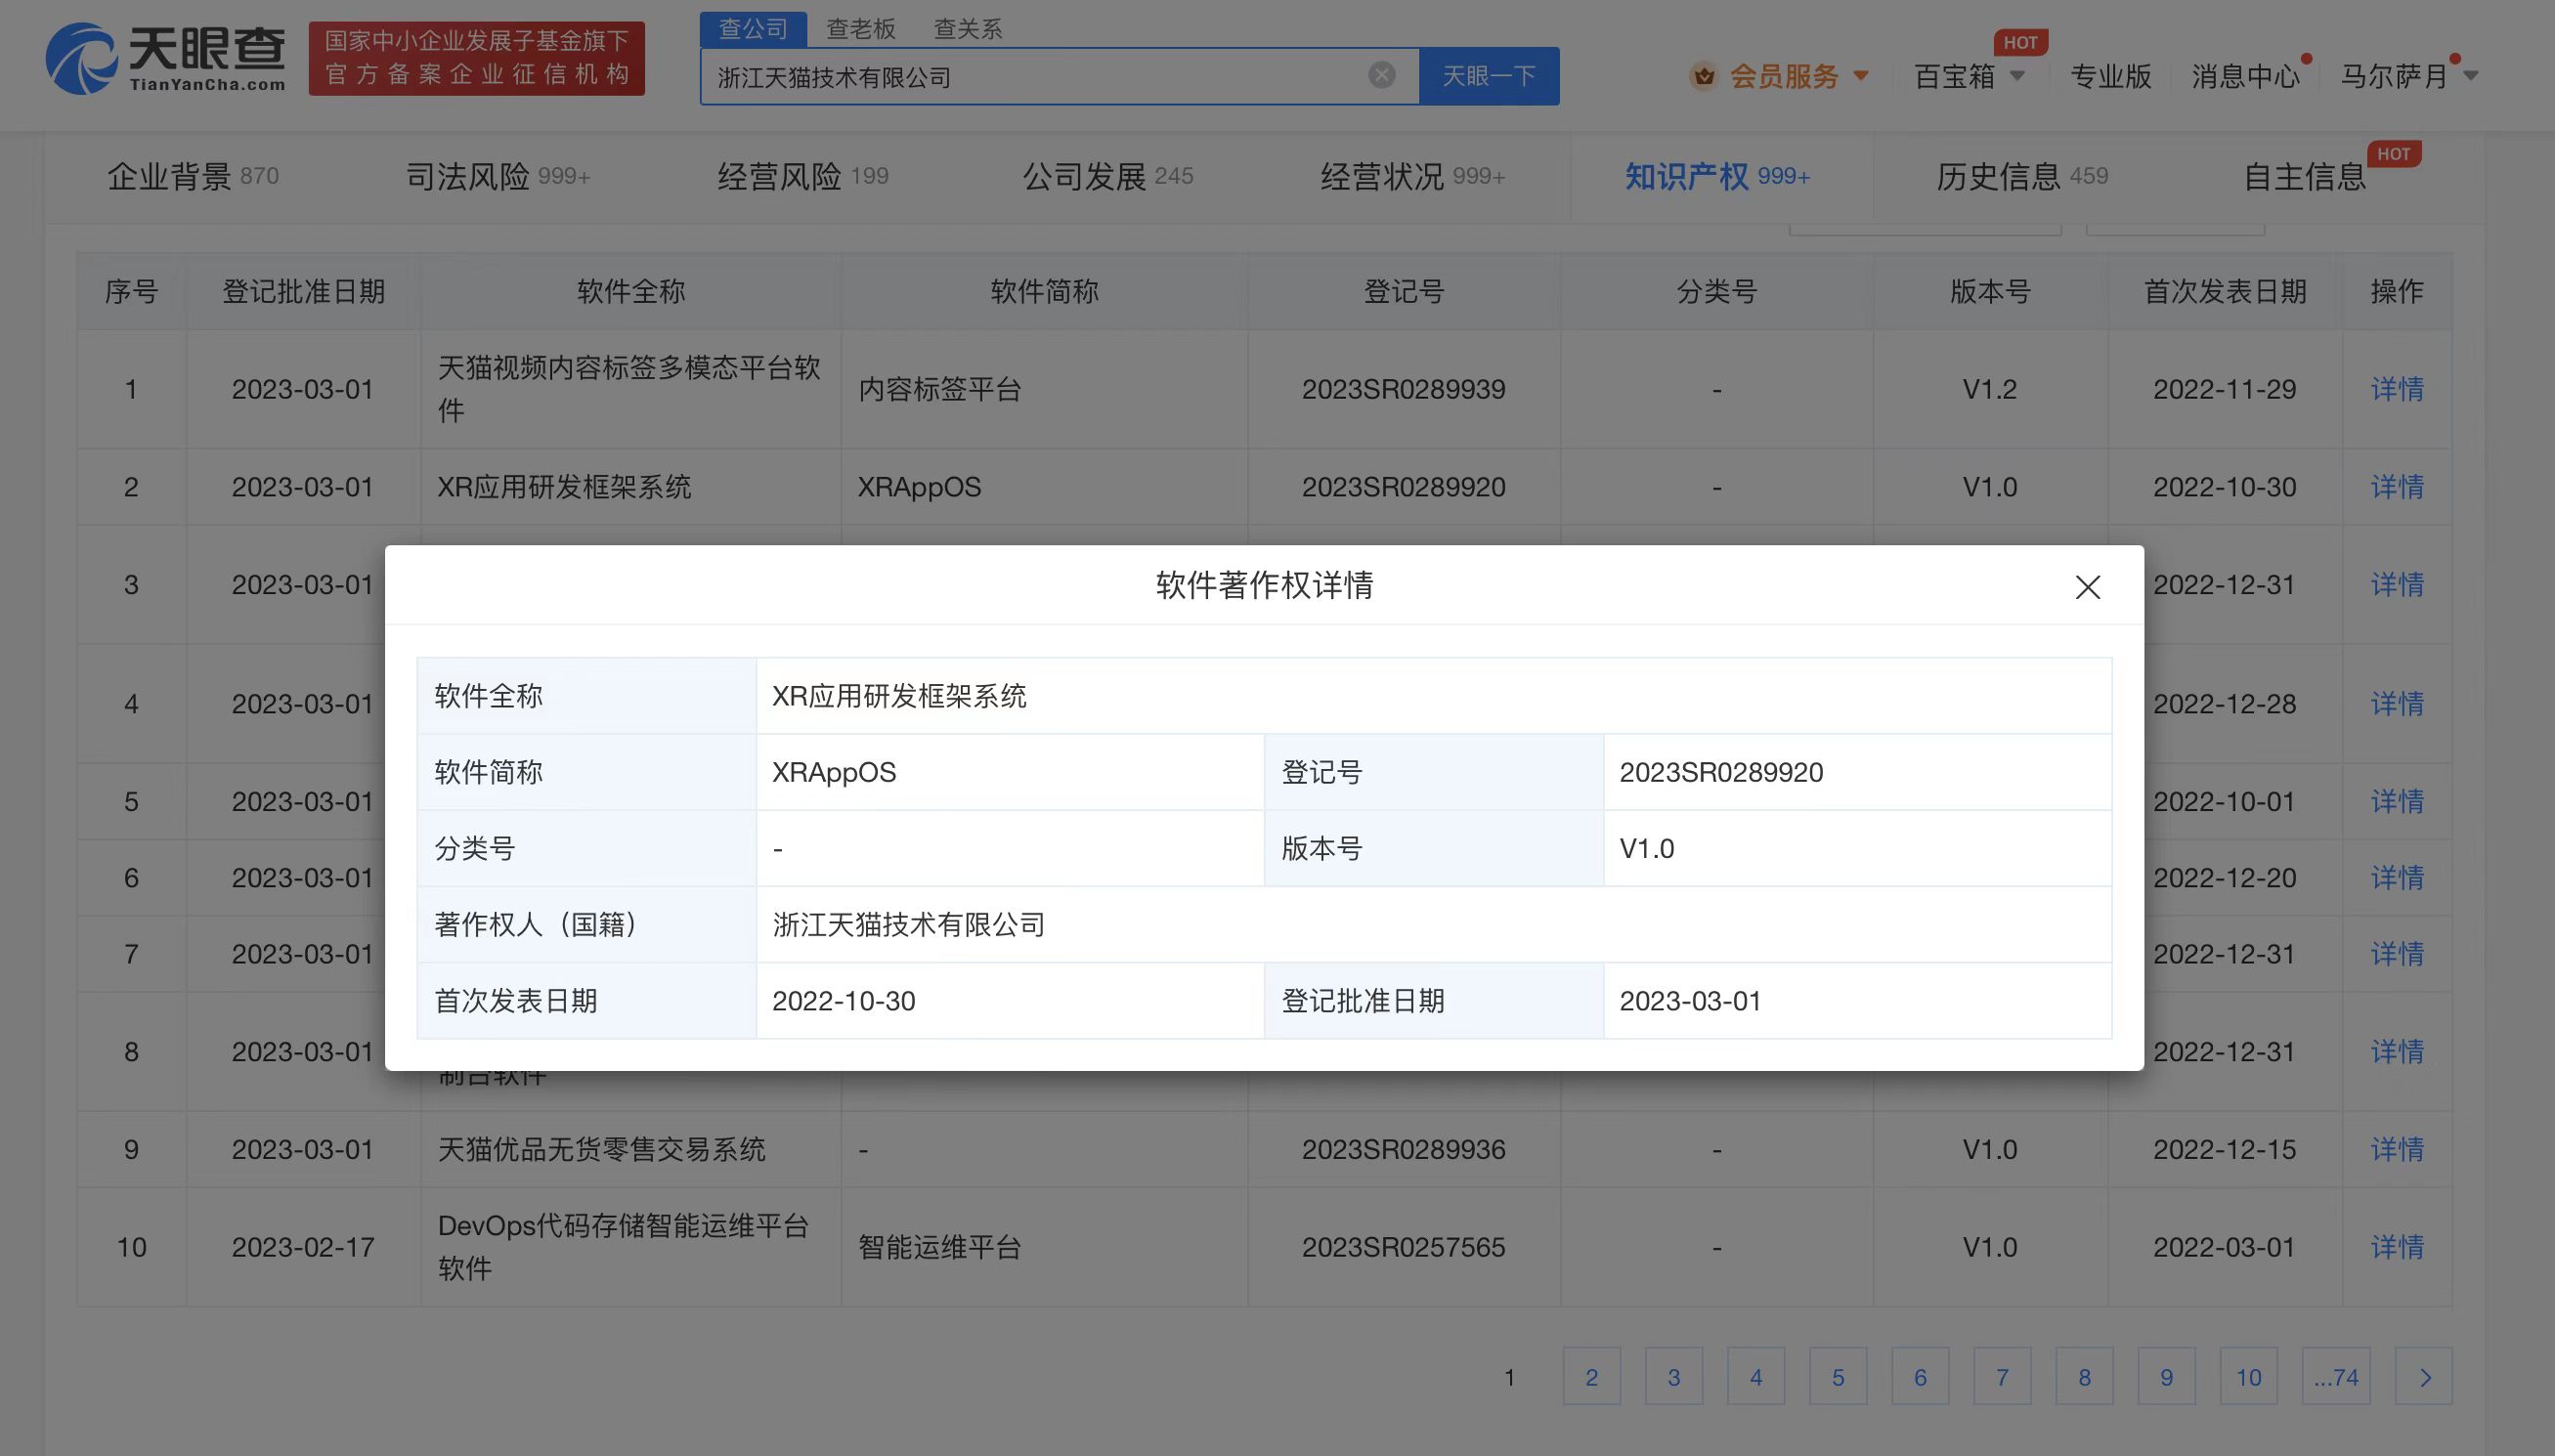Screen dimensions: 2555x1456
Task: Open the 企业背景 tab
Action: pyautogui.click(x=192, y=177)
